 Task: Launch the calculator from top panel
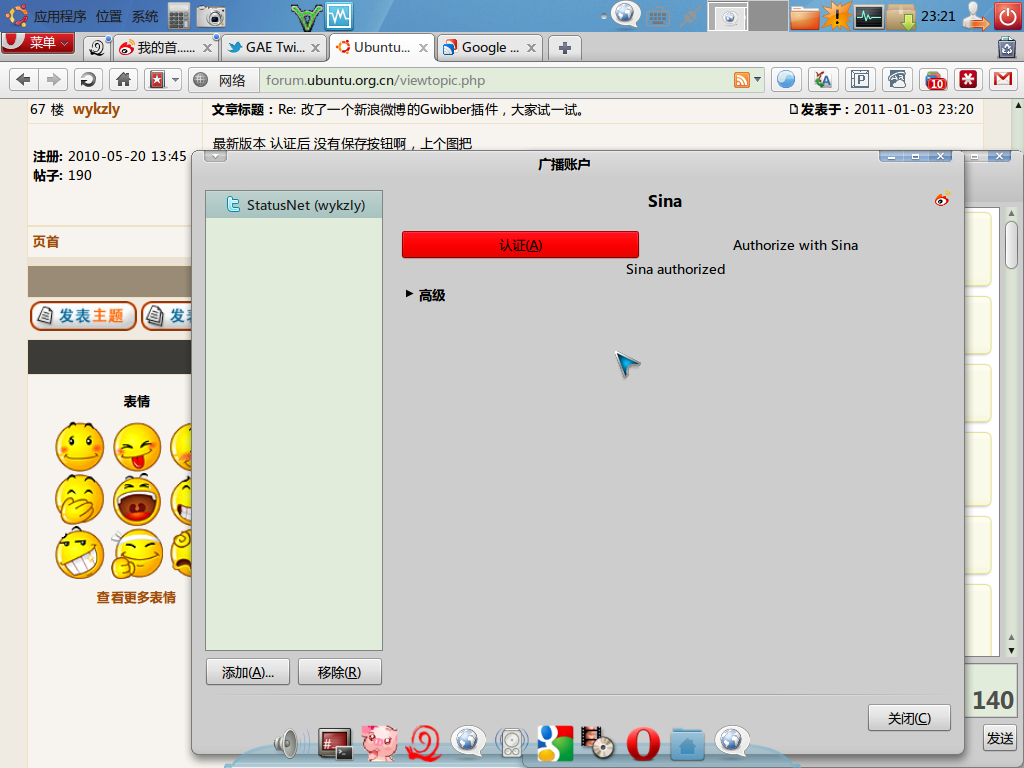tap(178, 16)
